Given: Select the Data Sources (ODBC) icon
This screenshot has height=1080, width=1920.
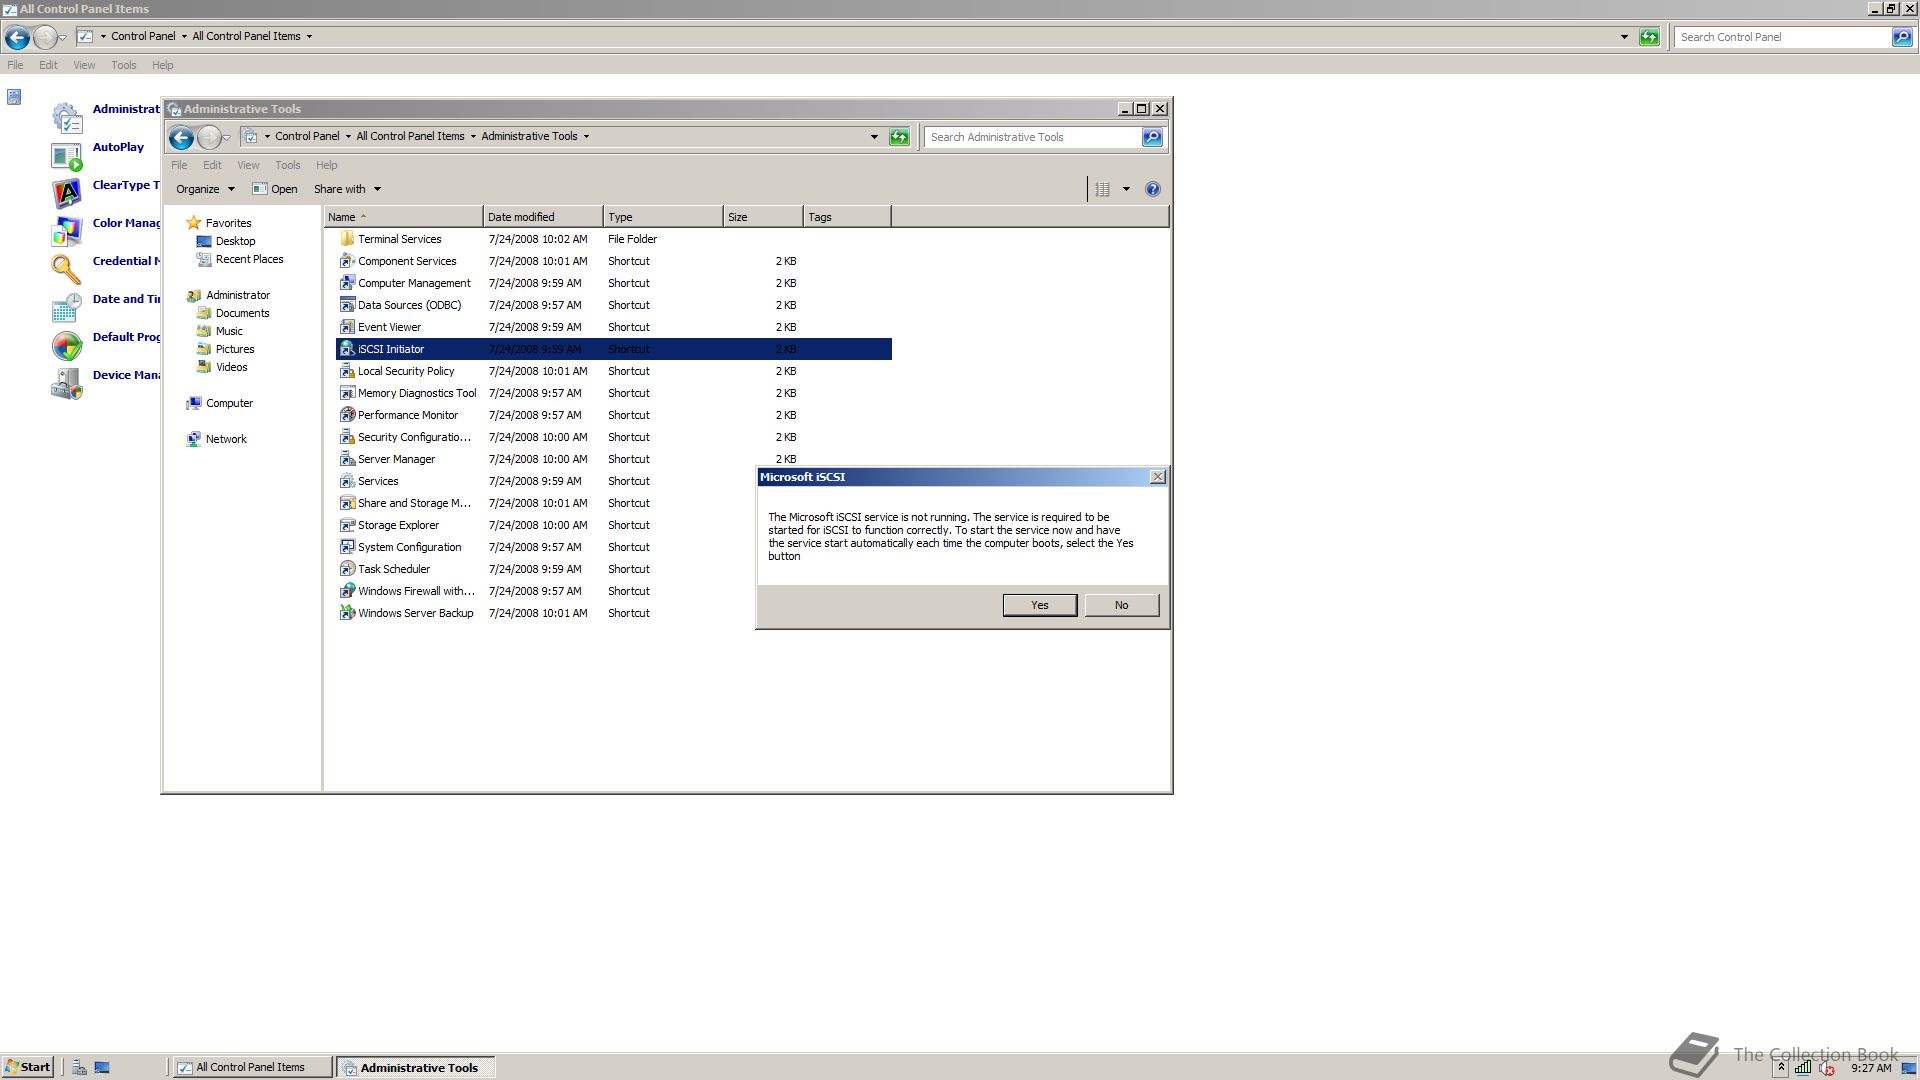Looking at the screenshot, I should coord(347,305).
